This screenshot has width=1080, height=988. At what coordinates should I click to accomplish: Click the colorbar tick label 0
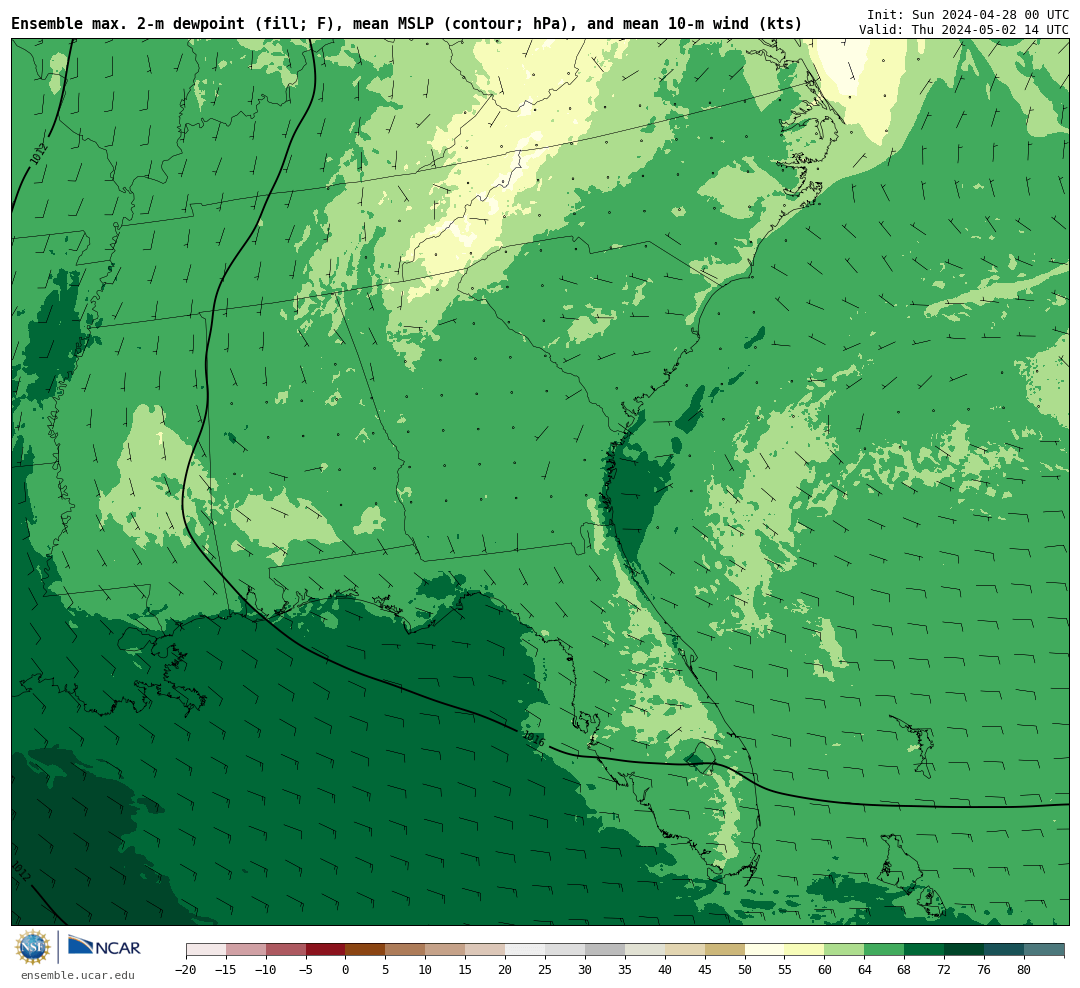[346, 969]
